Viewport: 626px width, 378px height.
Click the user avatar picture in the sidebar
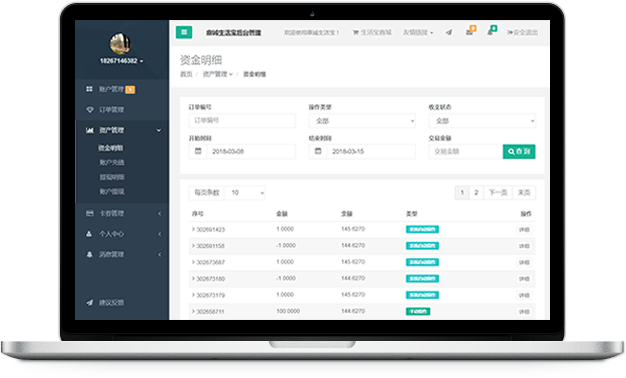click(120, 44)
